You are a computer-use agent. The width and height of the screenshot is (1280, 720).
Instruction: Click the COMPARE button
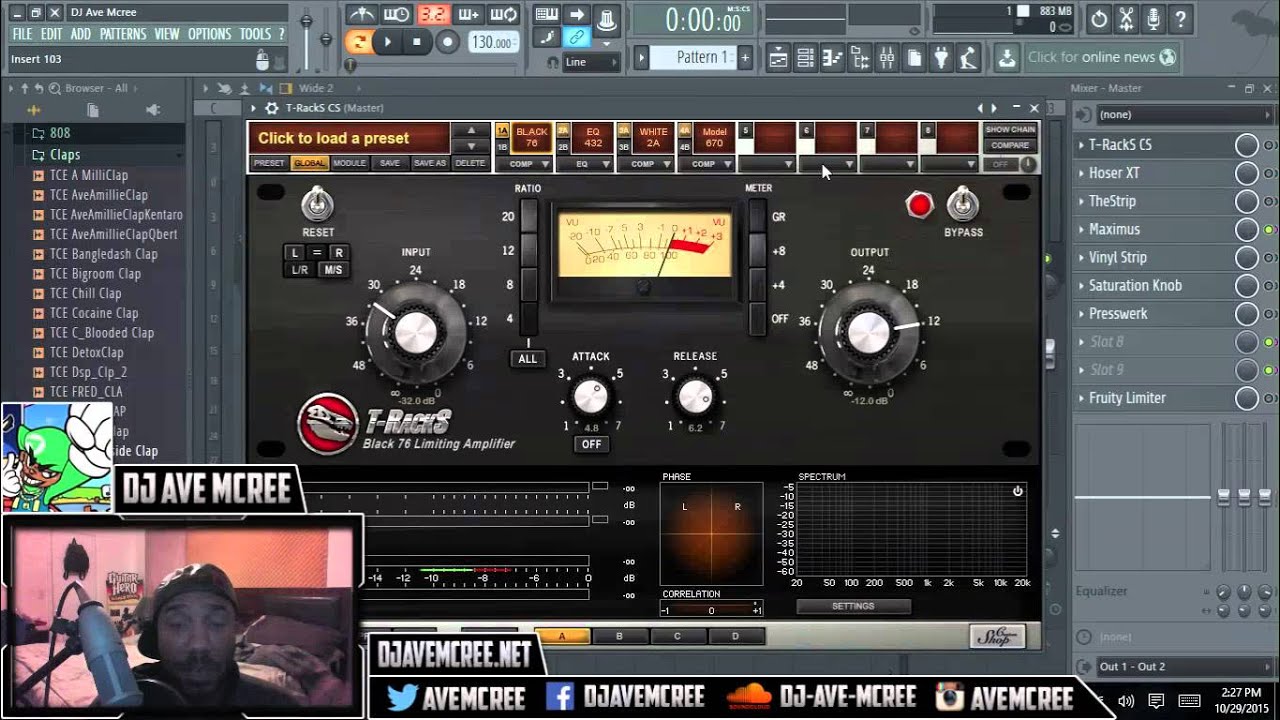1010,146
